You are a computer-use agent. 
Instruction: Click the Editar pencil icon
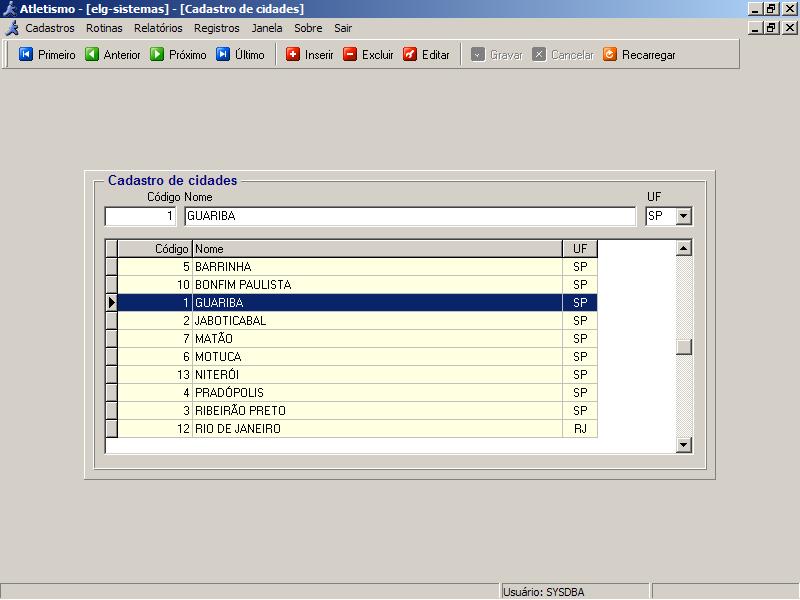point(410,54)
